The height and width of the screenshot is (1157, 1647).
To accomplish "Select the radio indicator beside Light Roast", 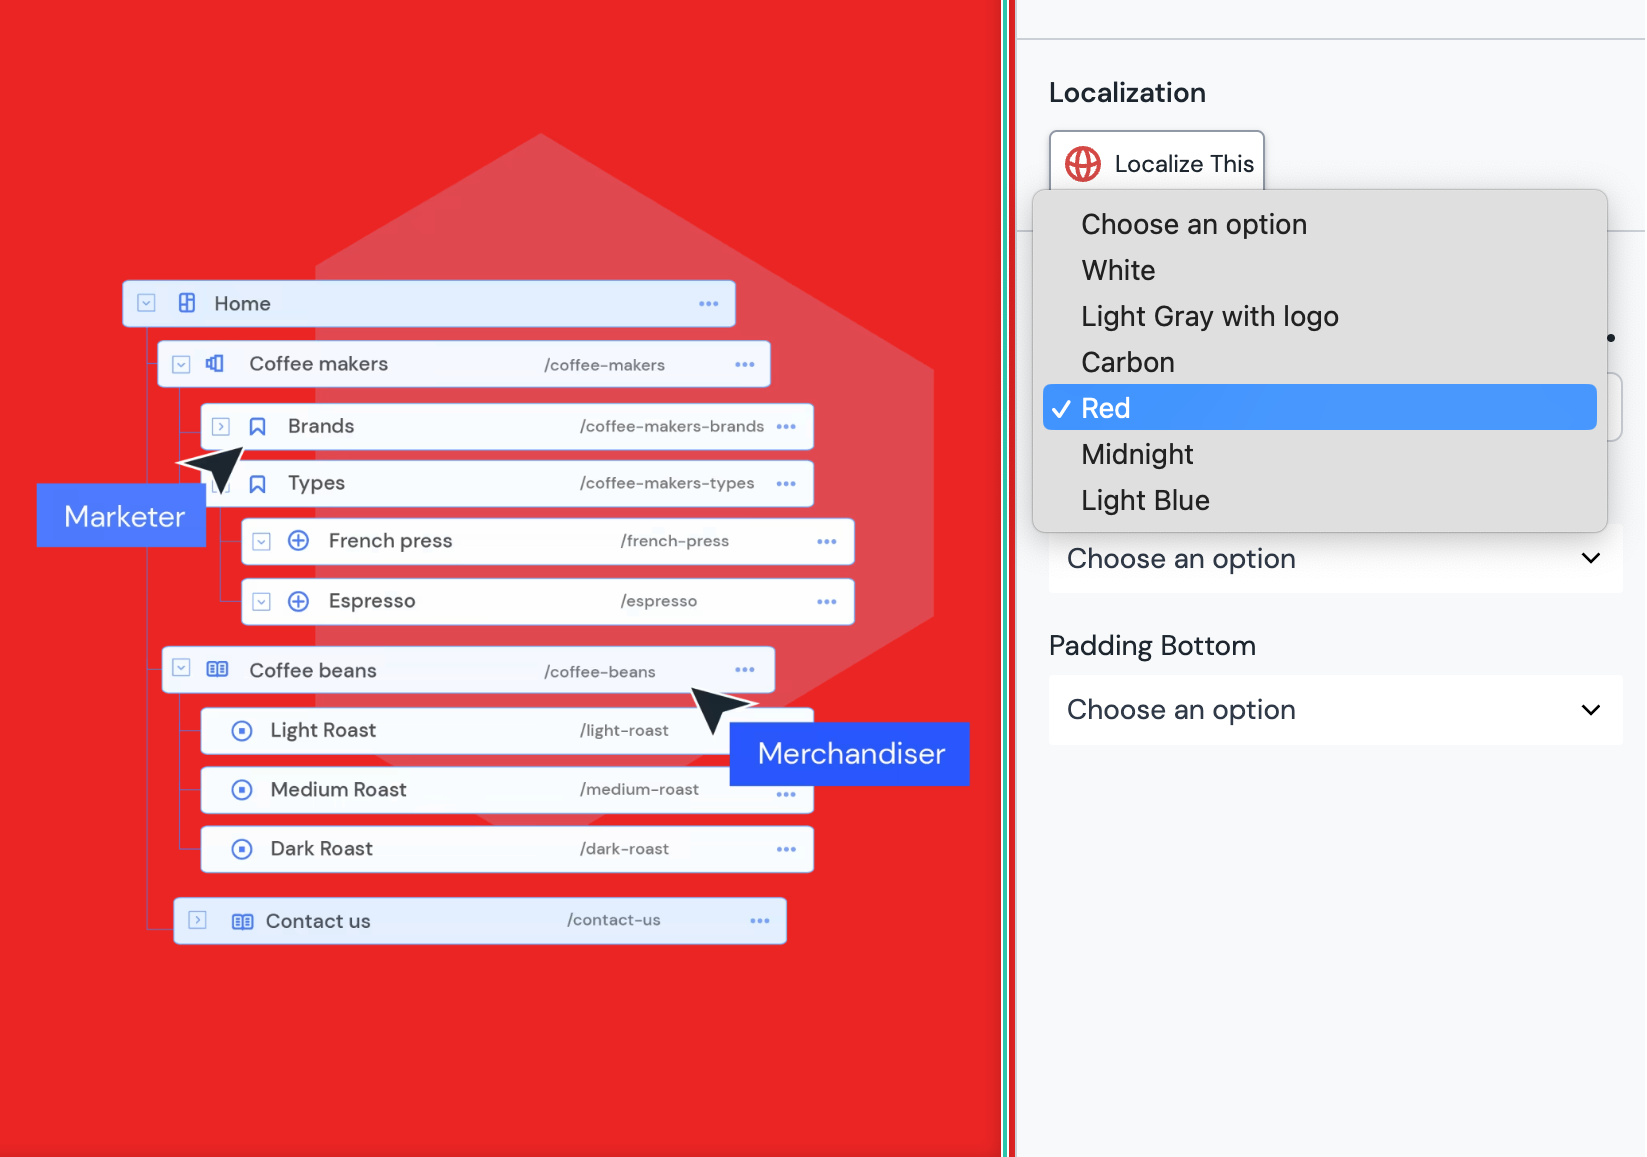I will pyautogui.click(x=240, y=730).
